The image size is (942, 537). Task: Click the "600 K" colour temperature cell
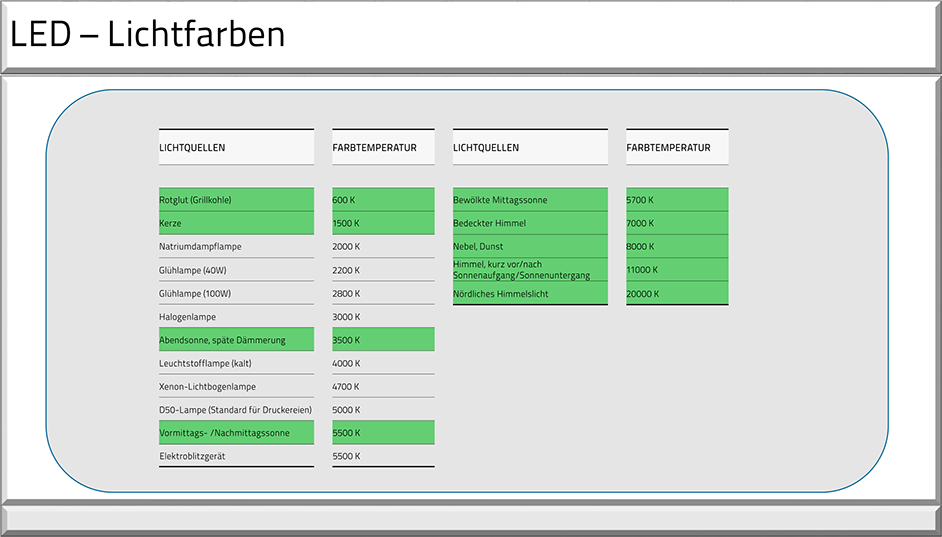383,200
